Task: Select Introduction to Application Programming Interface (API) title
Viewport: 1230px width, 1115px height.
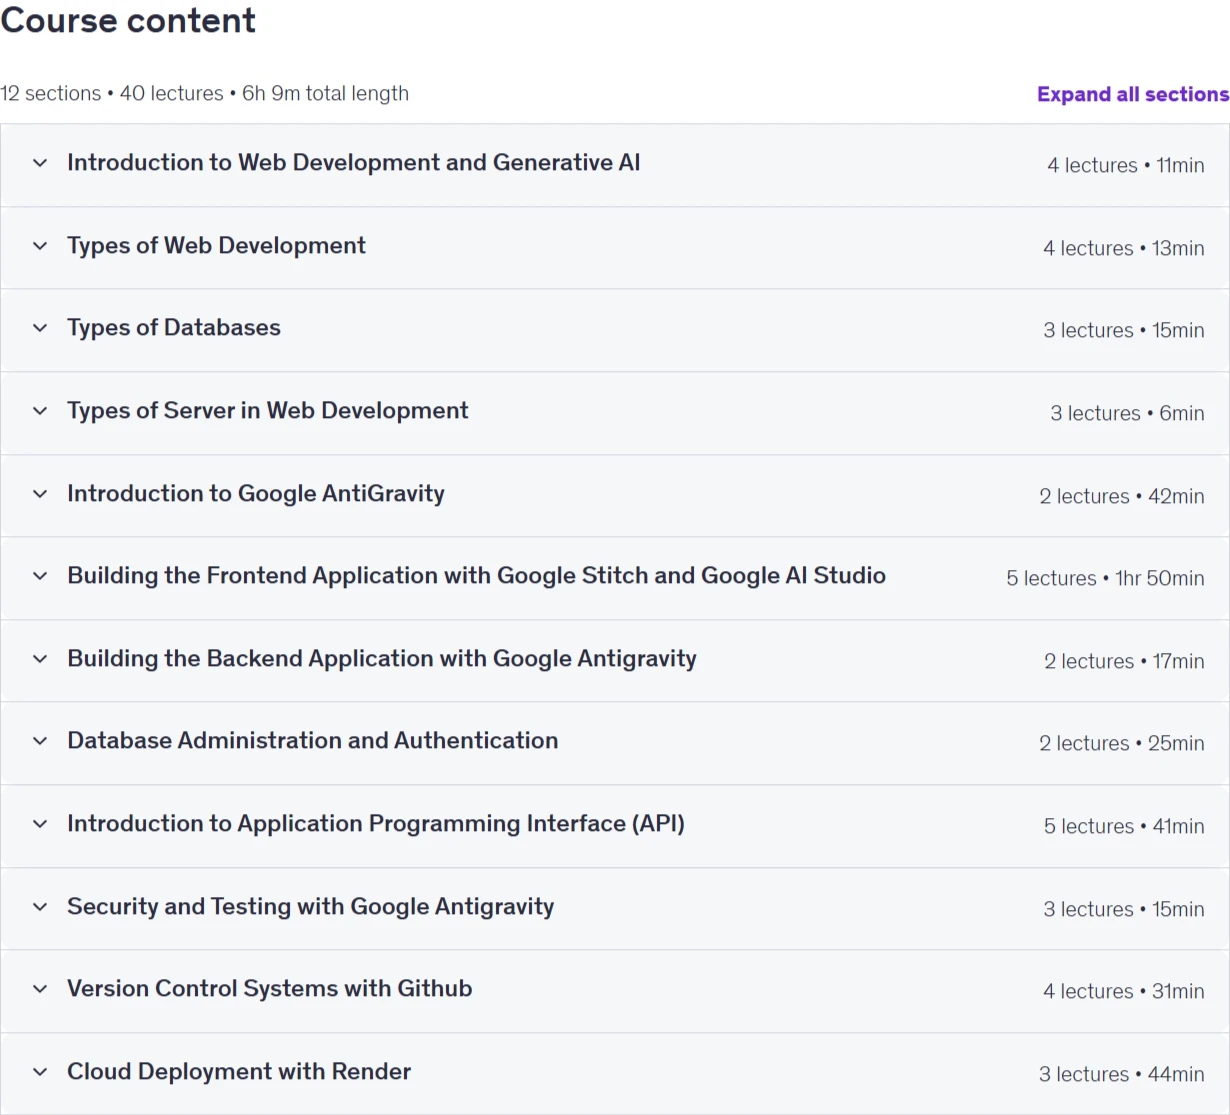Action: tap(376, 823)
